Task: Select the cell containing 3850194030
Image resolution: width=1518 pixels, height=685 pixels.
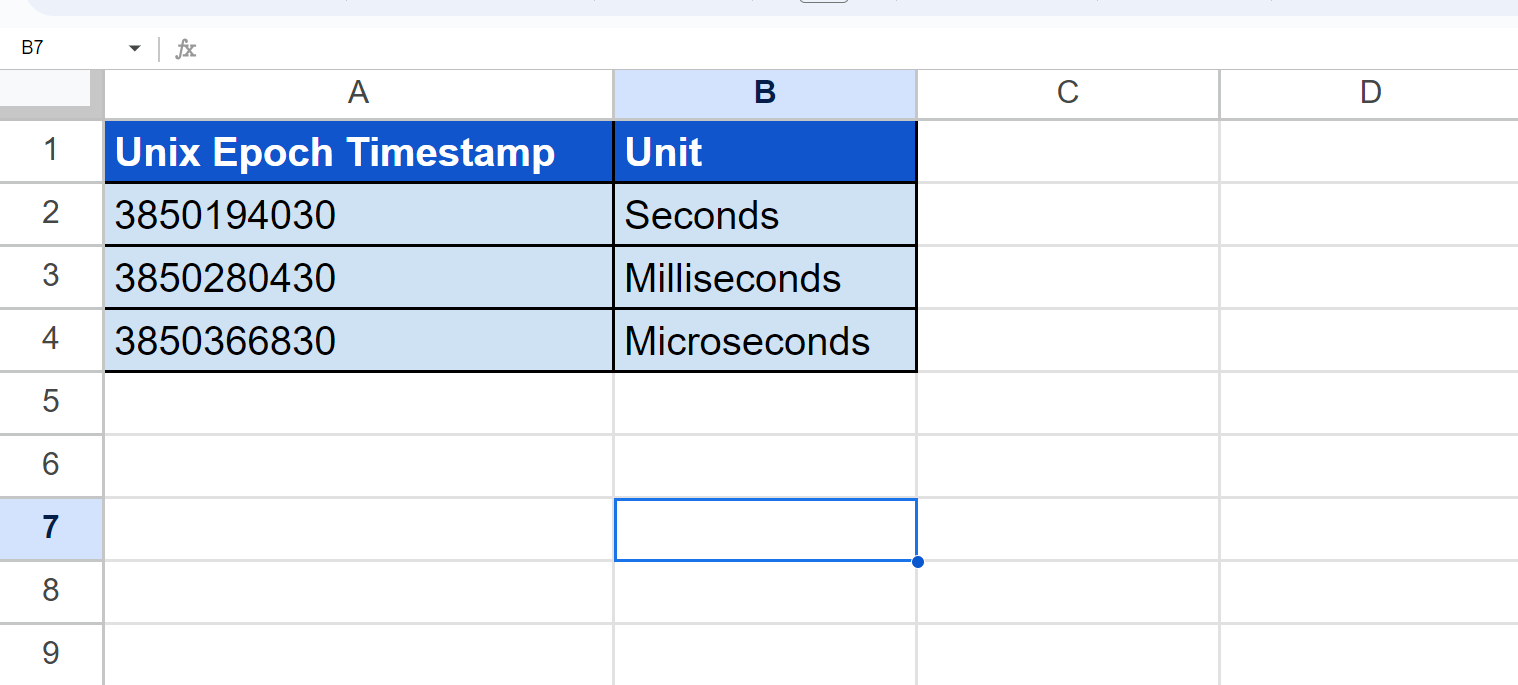Action: (358, 215)
